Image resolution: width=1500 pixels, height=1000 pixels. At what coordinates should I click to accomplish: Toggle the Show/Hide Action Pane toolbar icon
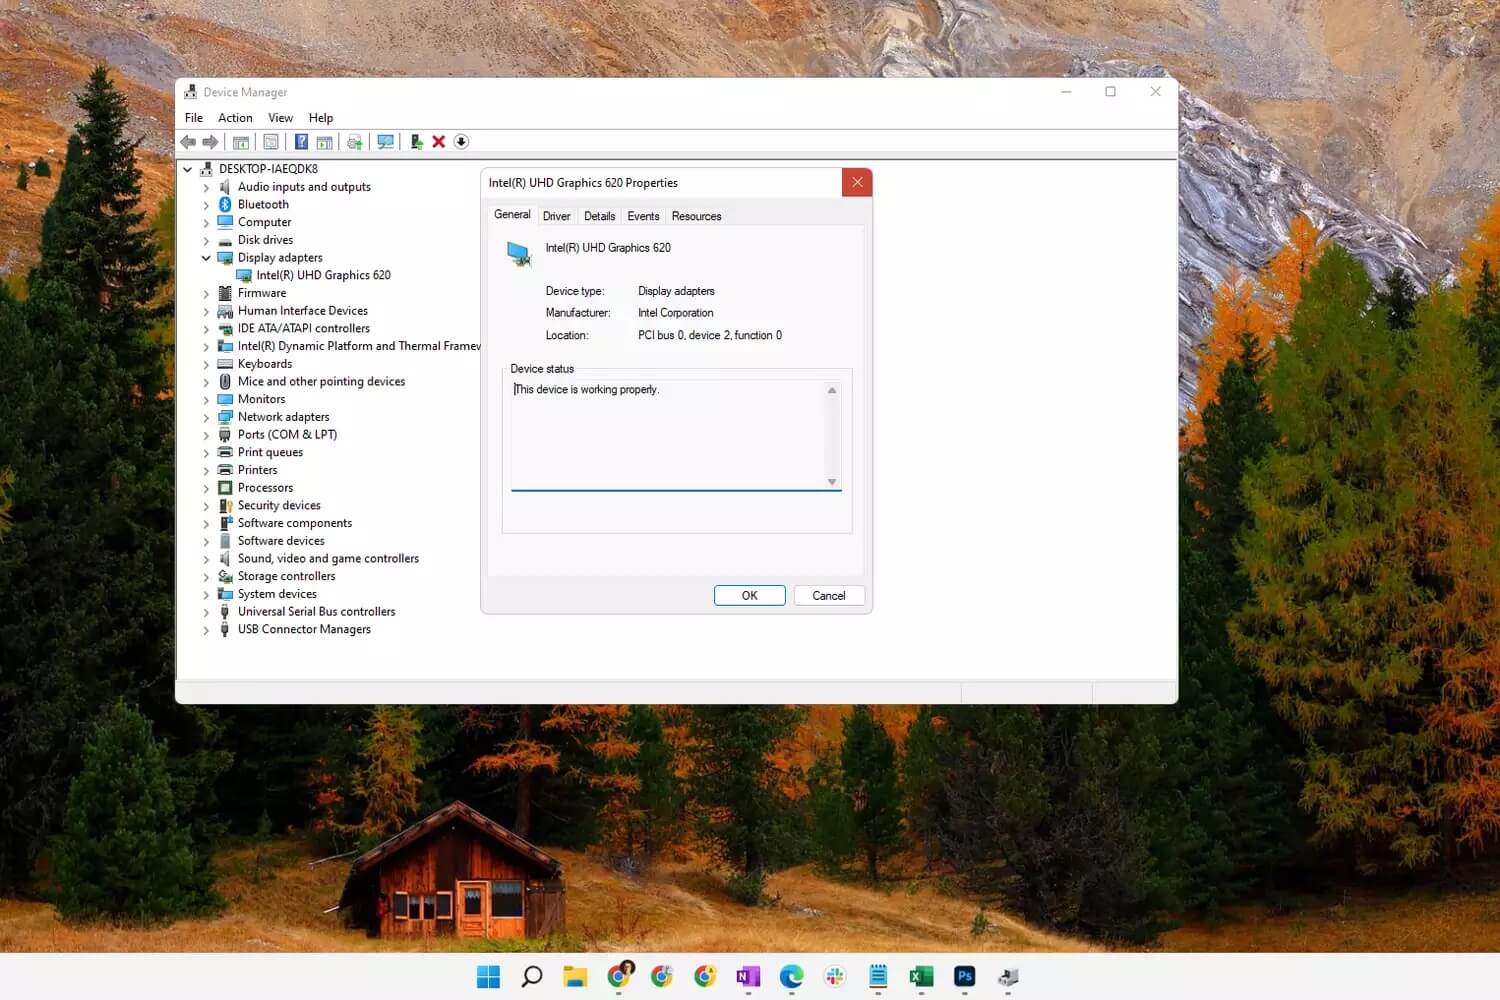tap(324, 142)
